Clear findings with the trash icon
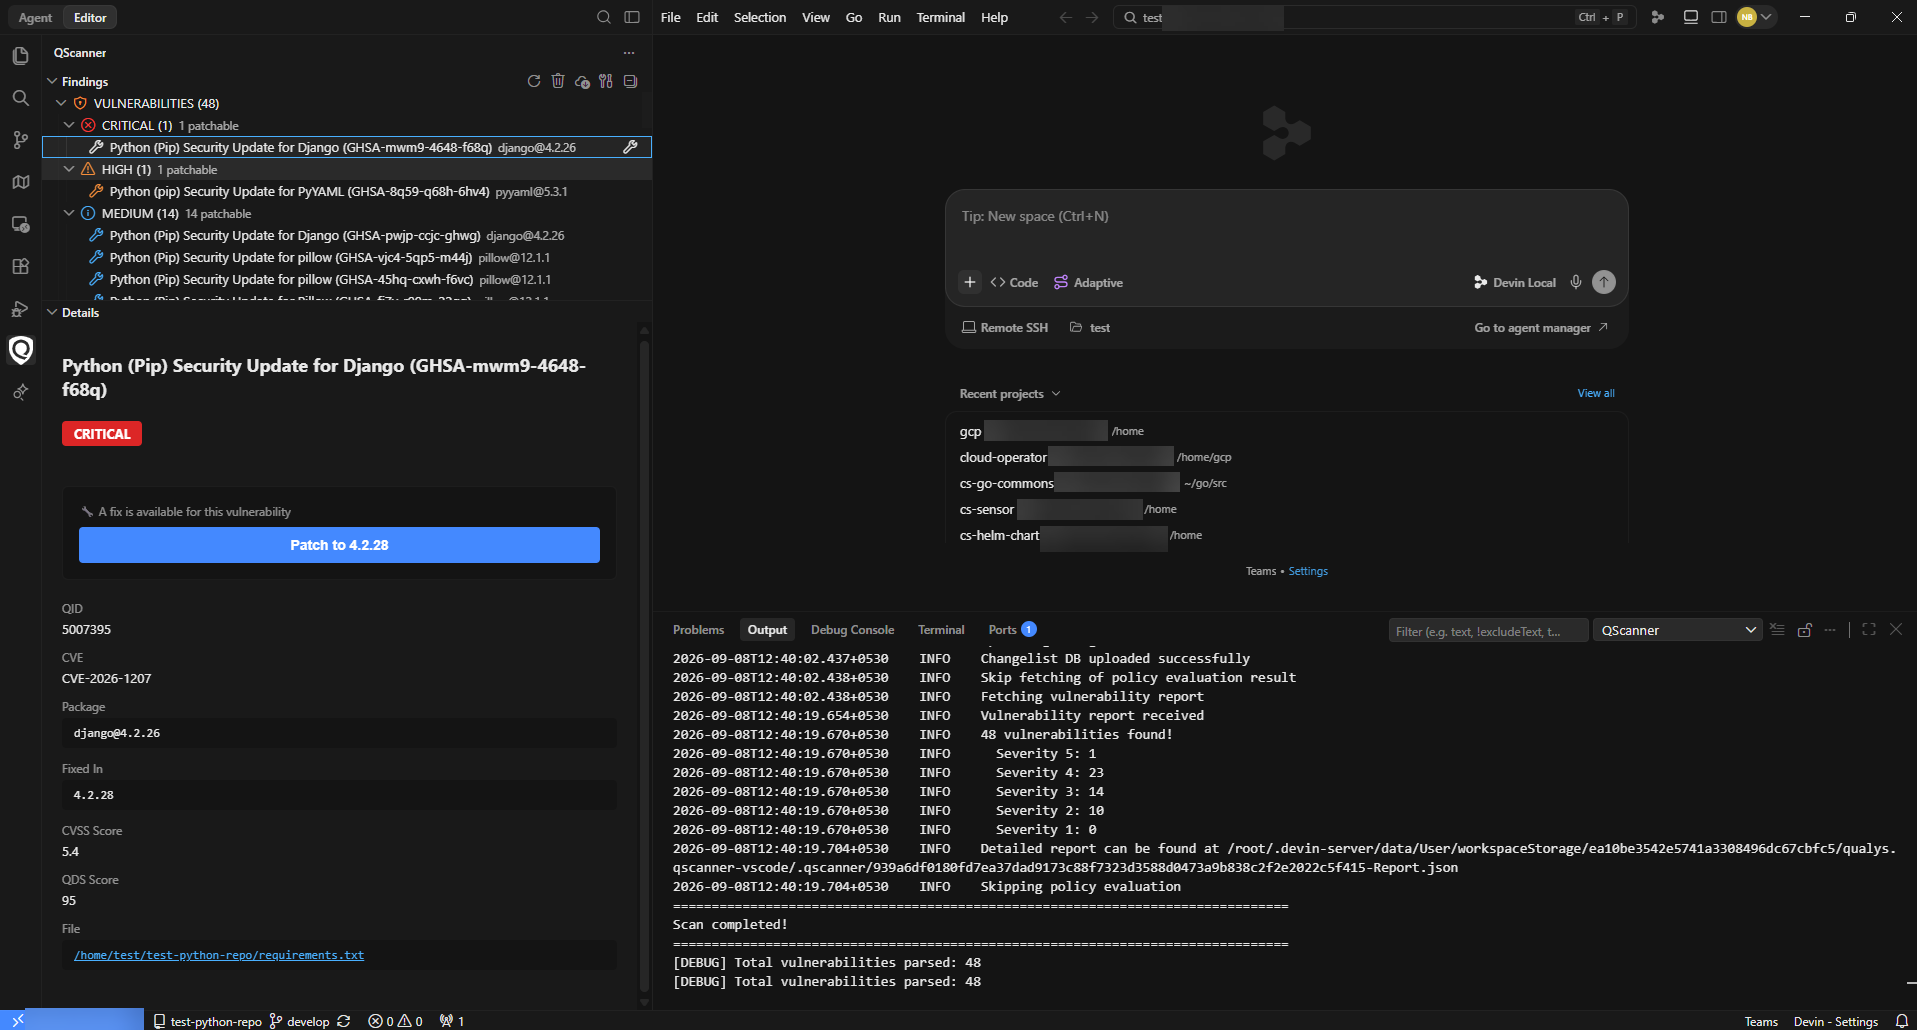The height and width of the screenshot is (1030, 1917). tap(558, 81)
